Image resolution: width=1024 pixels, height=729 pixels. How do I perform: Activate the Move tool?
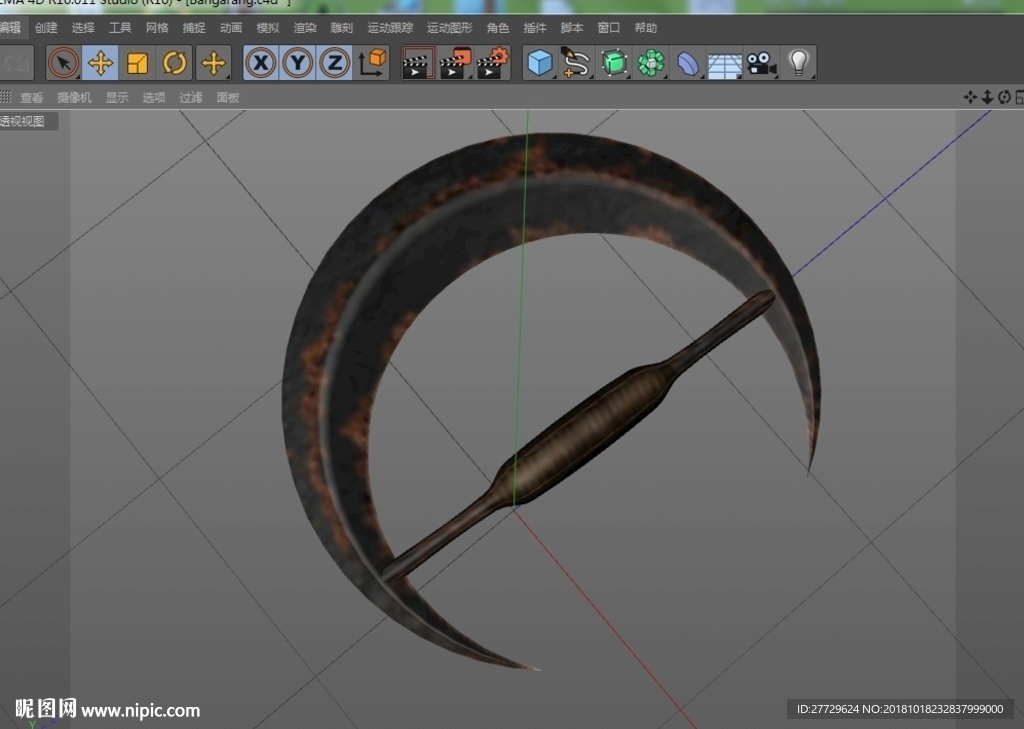[100, 63]
